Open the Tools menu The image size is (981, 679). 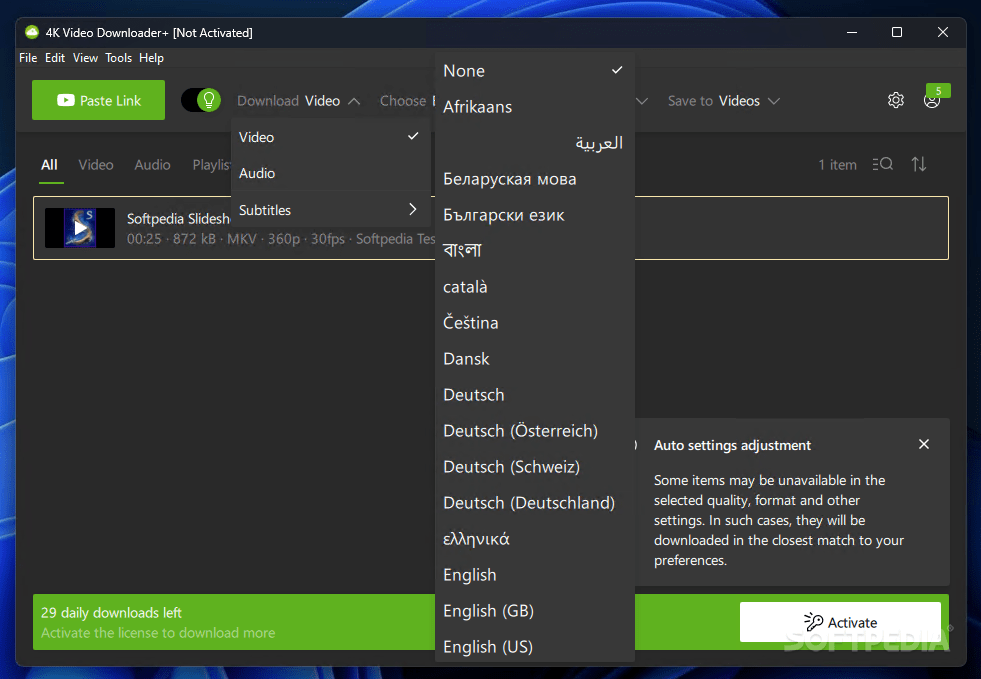pyautogui.click(x=118, y=58)
